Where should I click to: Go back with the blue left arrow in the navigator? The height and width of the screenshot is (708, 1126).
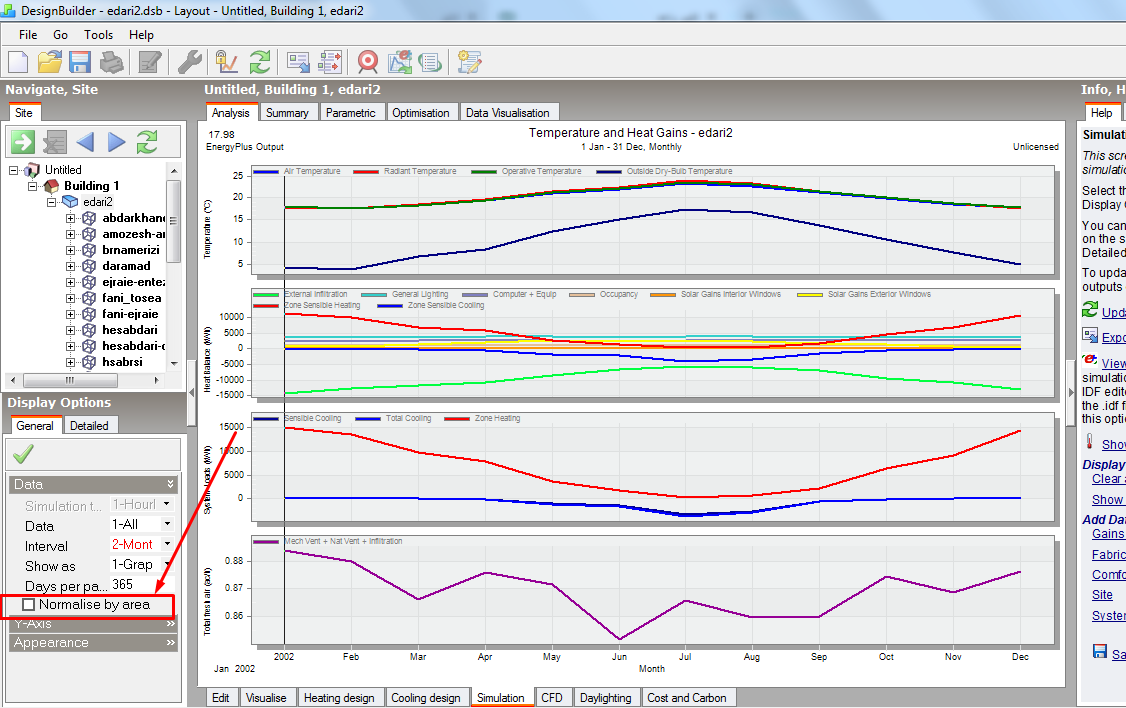coord(85,142)
